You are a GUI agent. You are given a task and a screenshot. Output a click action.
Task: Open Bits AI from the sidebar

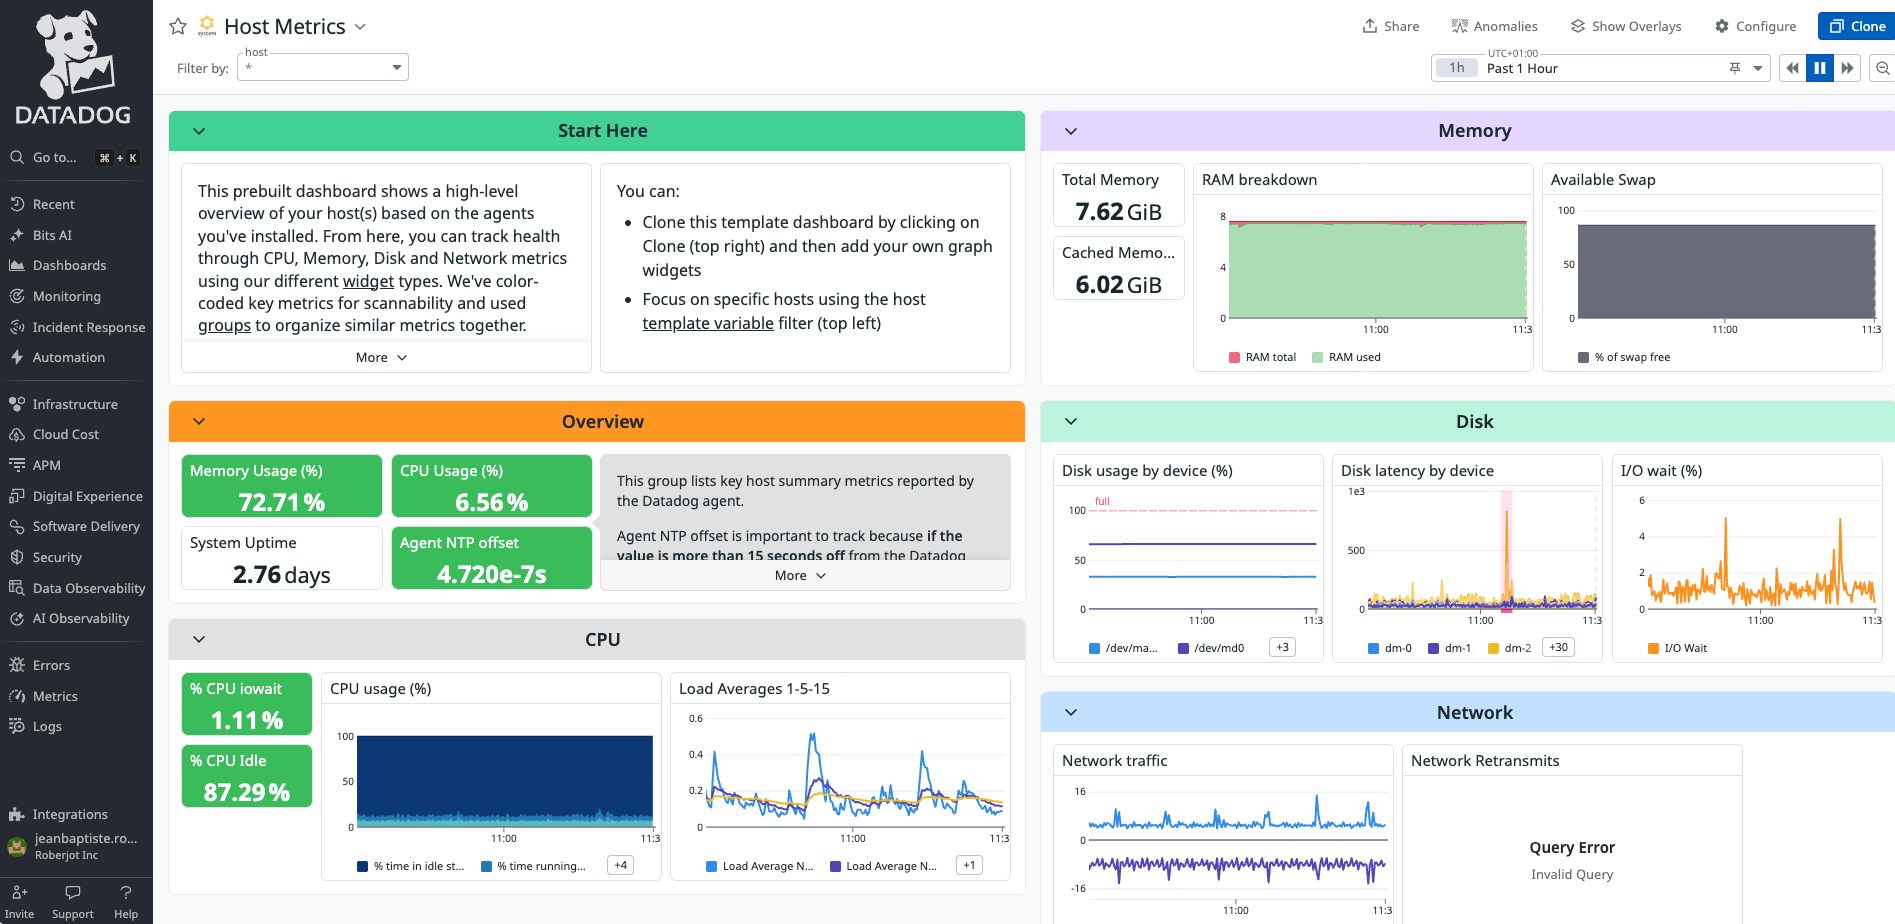coord(52,235)
